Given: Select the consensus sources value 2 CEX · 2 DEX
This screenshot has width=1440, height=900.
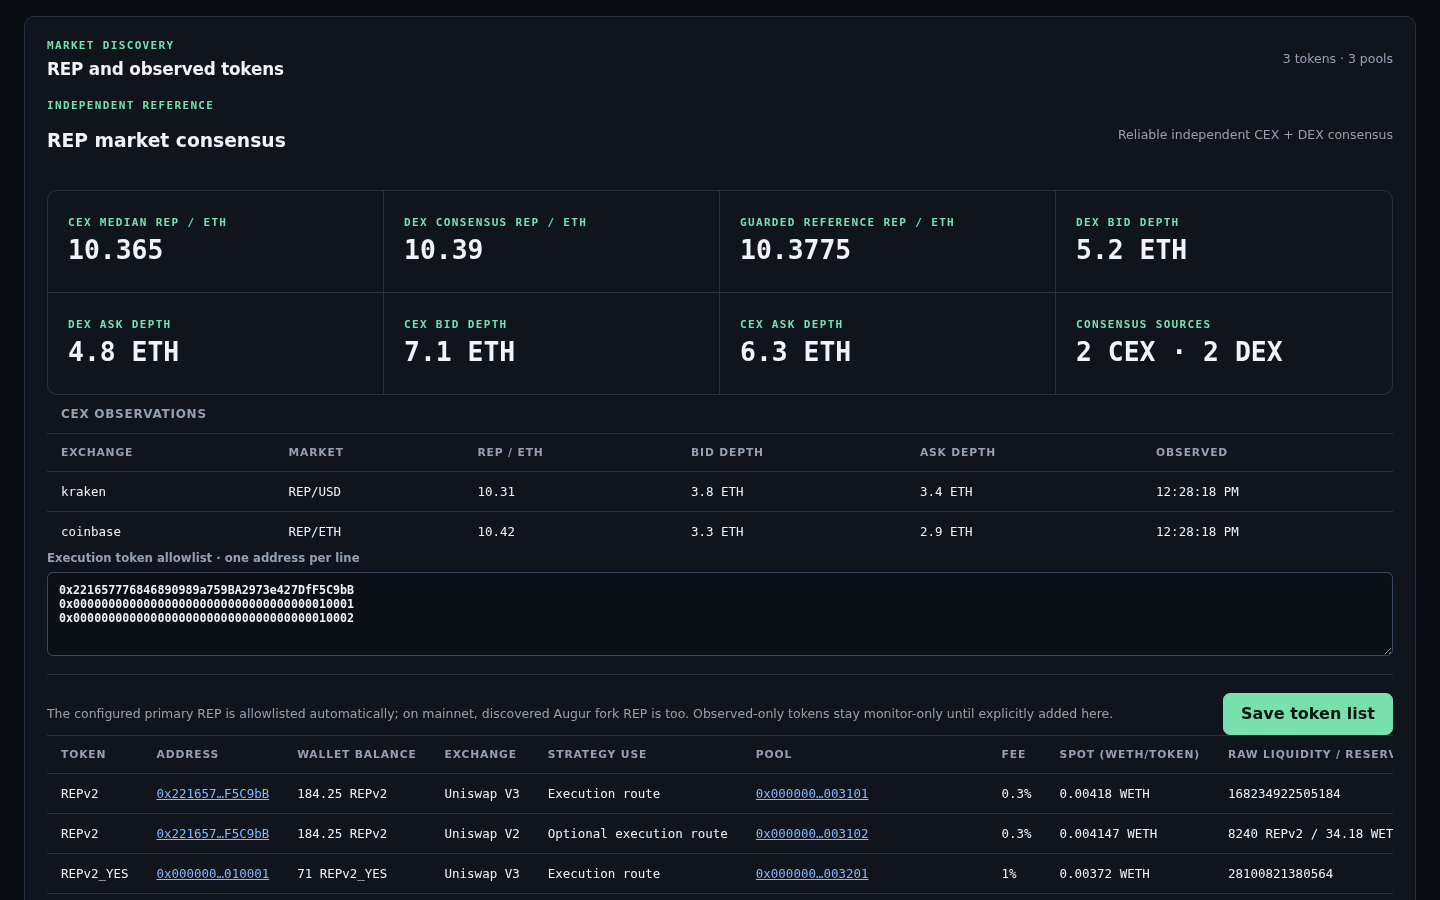Looking at the screenshot, I should [1179, 352].
